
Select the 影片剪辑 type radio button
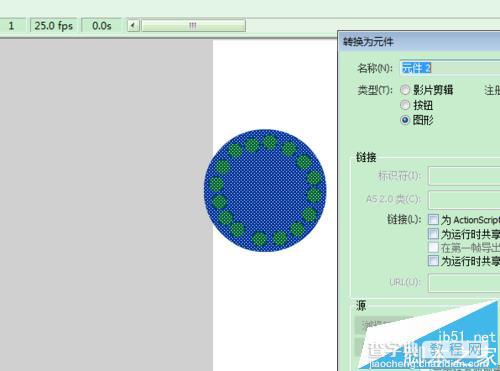coord(405,90)
